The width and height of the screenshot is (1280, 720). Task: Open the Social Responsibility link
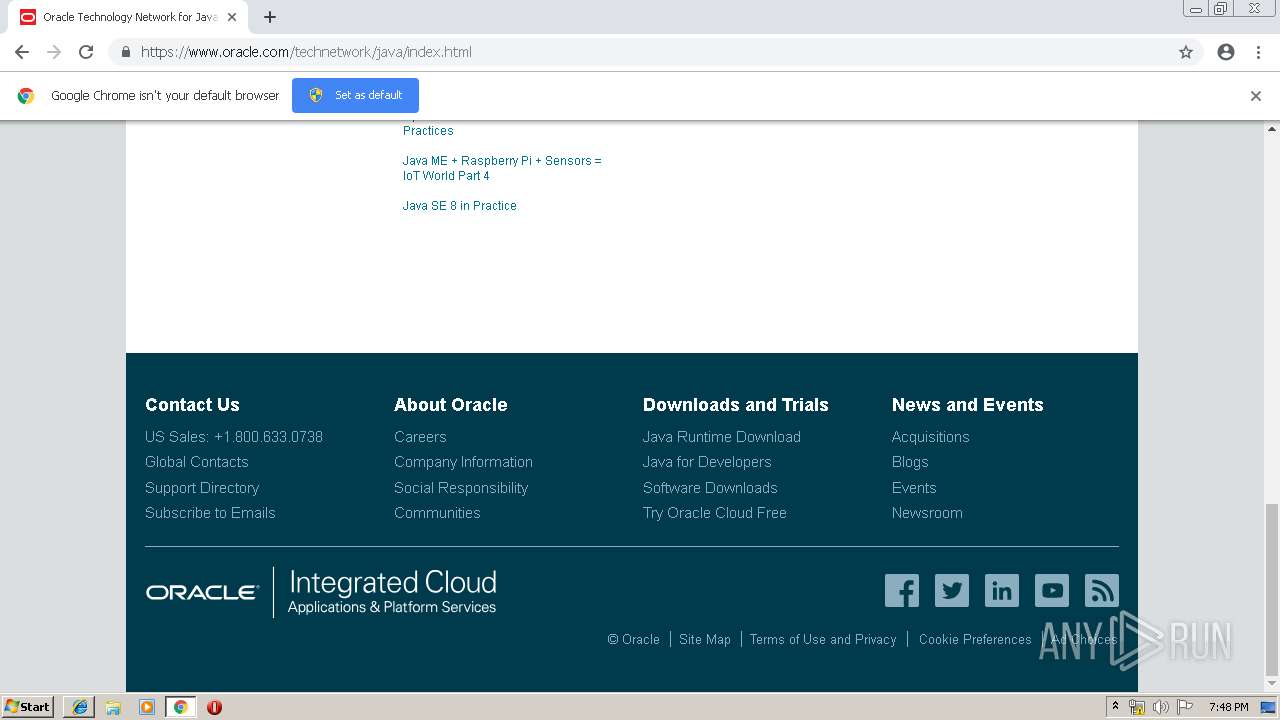(x=461, y=488)
